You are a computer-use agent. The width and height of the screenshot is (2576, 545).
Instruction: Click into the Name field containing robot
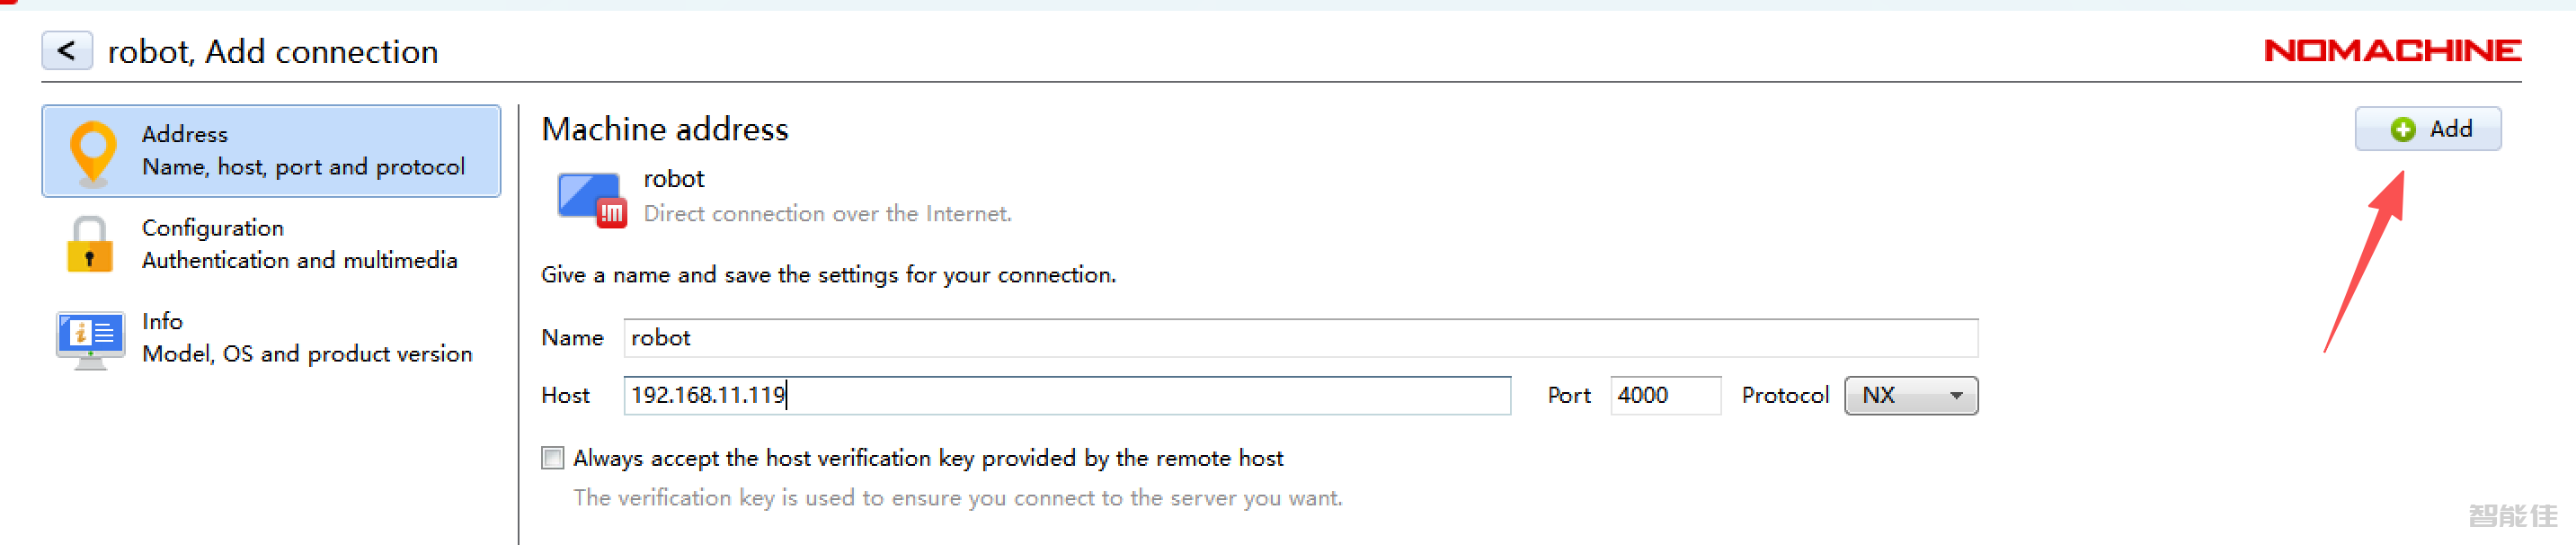[1299, 338]
